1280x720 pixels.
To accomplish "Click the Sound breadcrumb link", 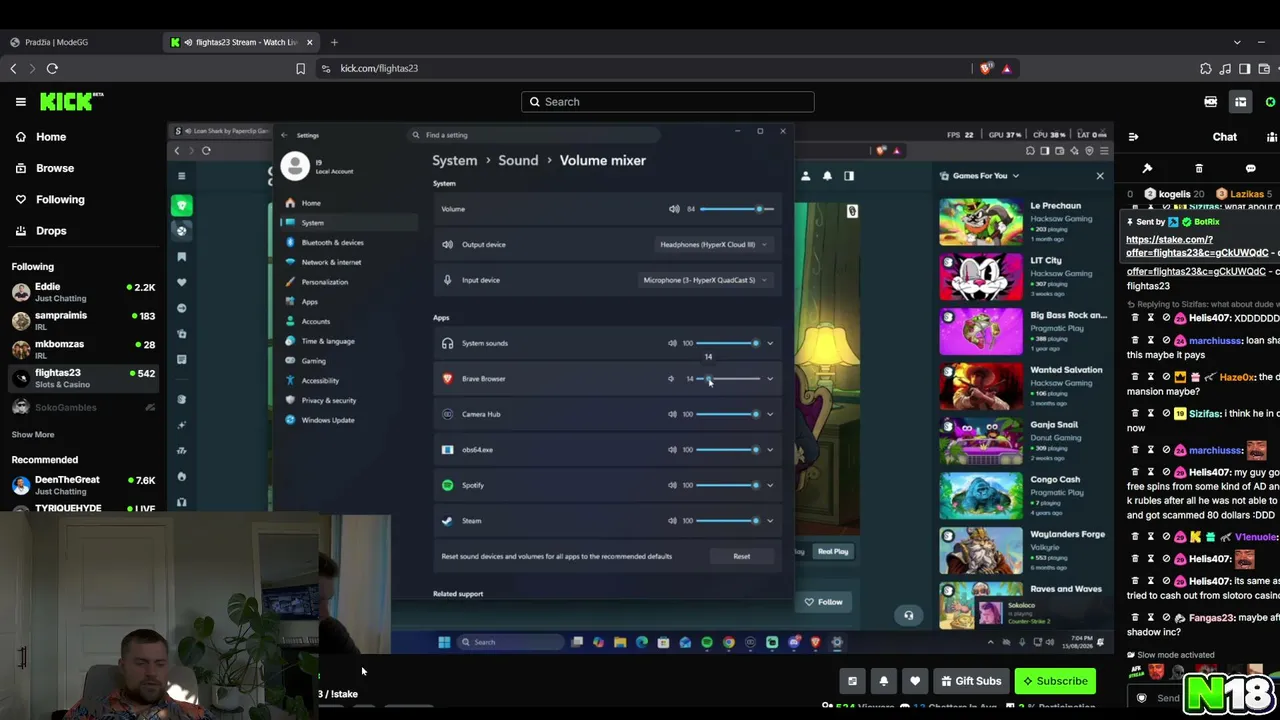I will pos(518,160).
